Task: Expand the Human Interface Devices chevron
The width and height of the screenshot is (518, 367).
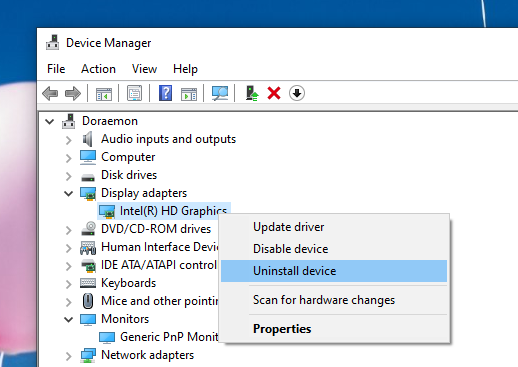Action: click(x=69, y=248)
